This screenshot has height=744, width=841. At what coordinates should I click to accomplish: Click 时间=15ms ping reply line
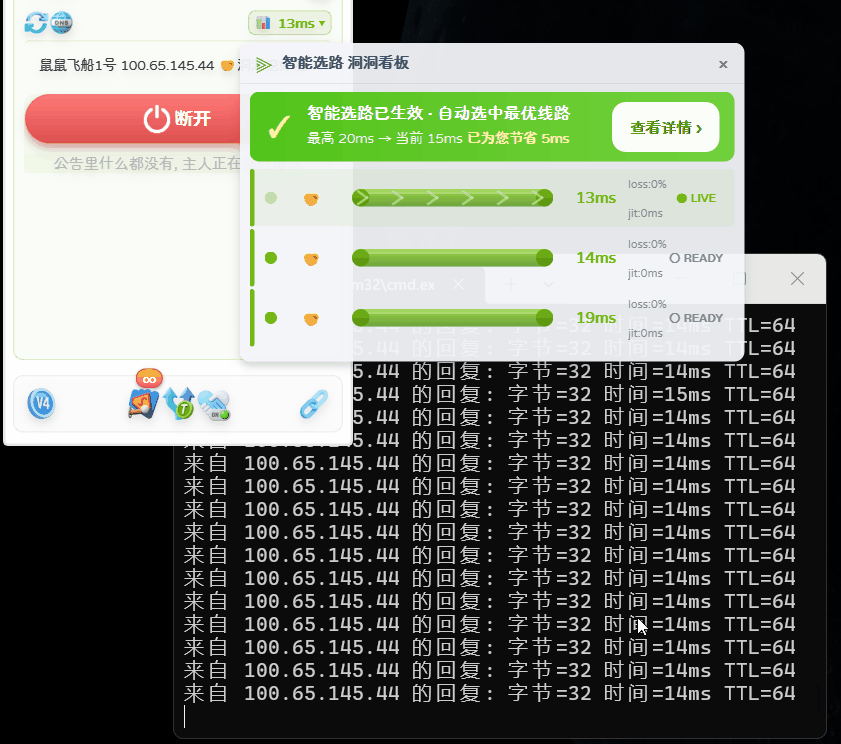pos(573,394)
